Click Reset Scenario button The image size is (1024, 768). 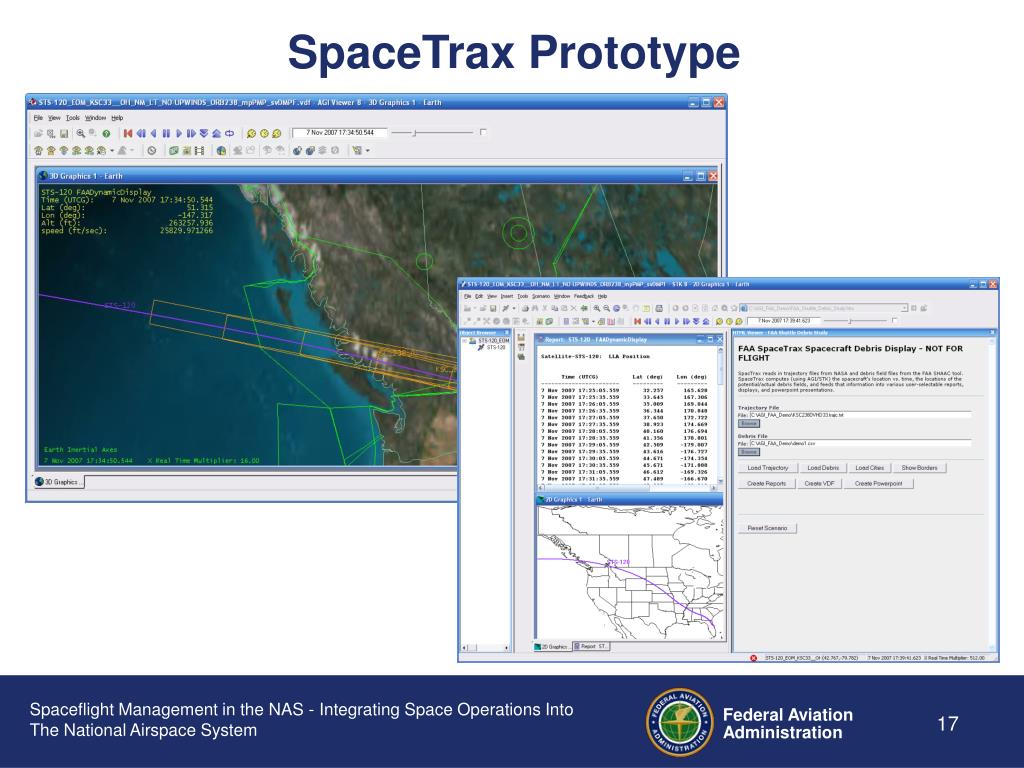(767, 528)
